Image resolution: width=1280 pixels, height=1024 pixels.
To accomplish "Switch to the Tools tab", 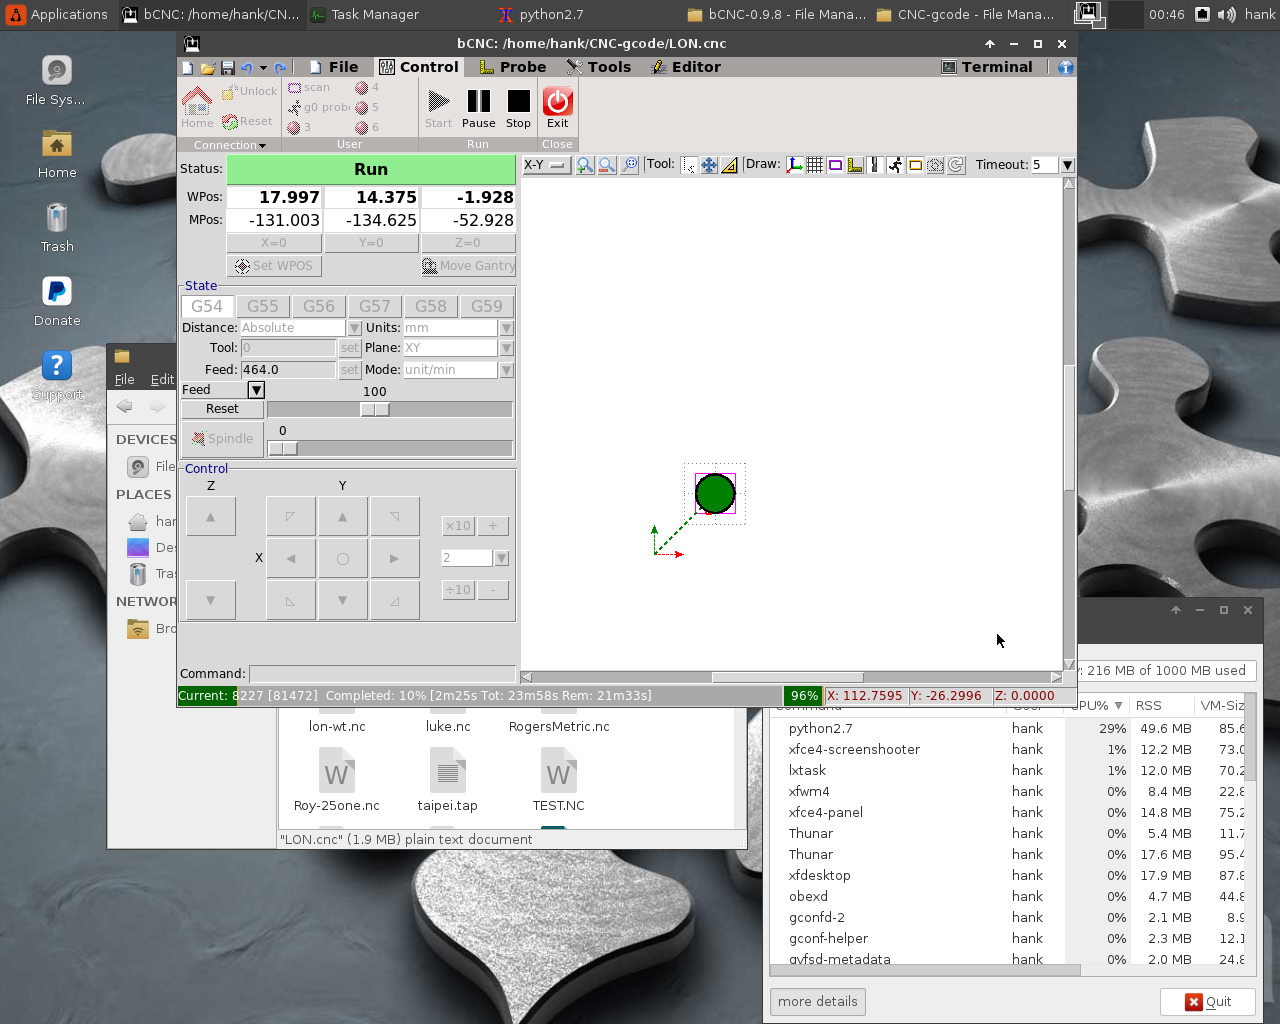I will coord(599,67).
